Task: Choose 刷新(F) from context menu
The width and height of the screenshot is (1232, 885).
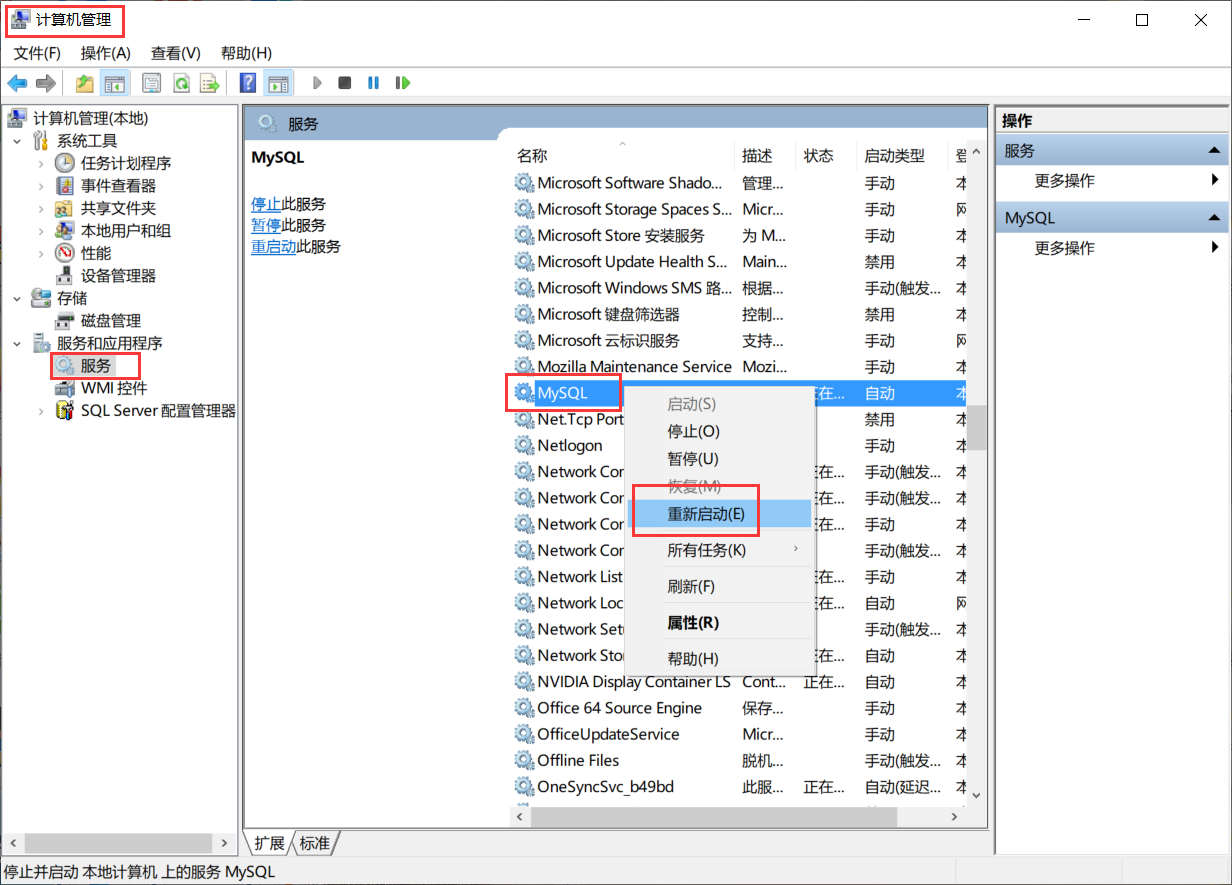Action: [x=720, y=586]
